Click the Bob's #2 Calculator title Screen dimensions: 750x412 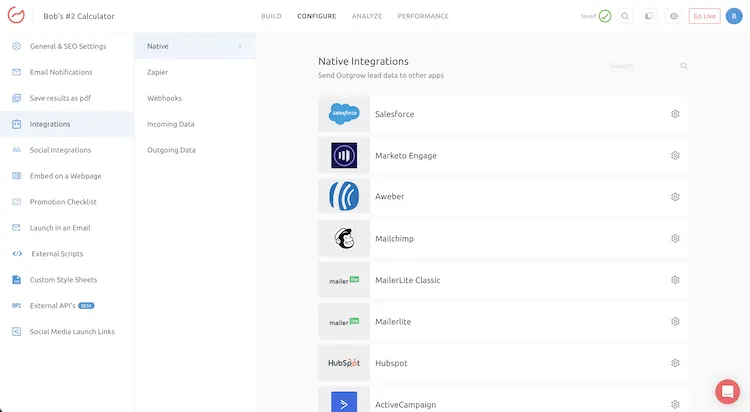click(x=79, y=16)
